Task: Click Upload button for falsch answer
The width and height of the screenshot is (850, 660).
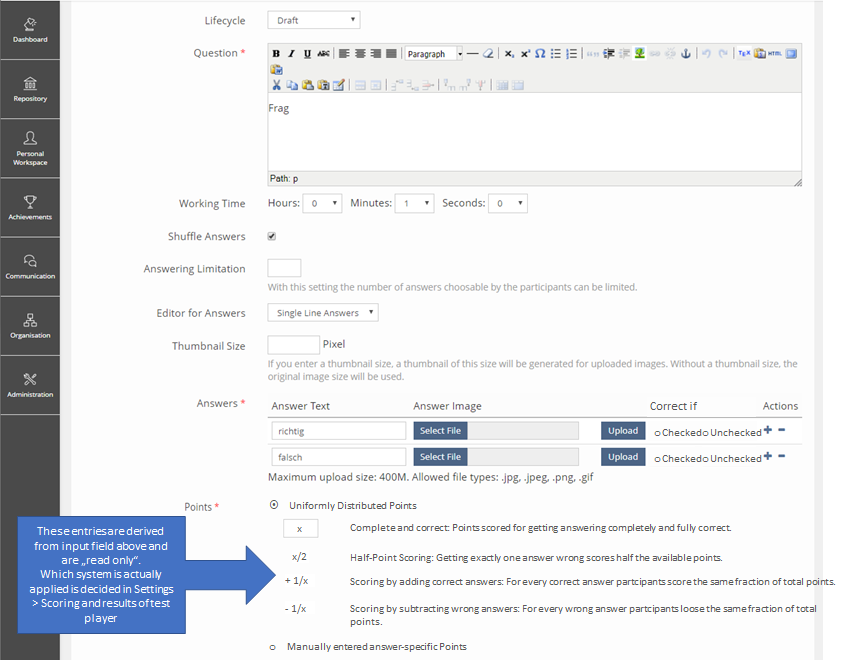Action: point(622,457)
